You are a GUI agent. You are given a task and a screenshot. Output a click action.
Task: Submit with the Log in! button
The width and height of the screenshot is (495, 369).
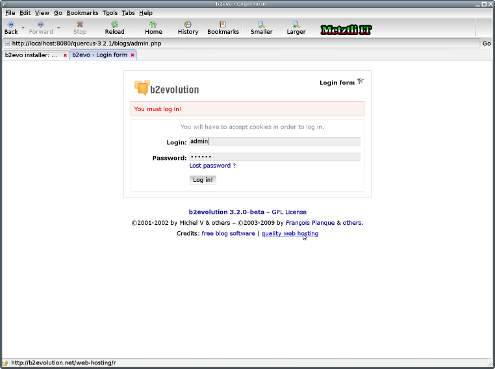(203, 180)
